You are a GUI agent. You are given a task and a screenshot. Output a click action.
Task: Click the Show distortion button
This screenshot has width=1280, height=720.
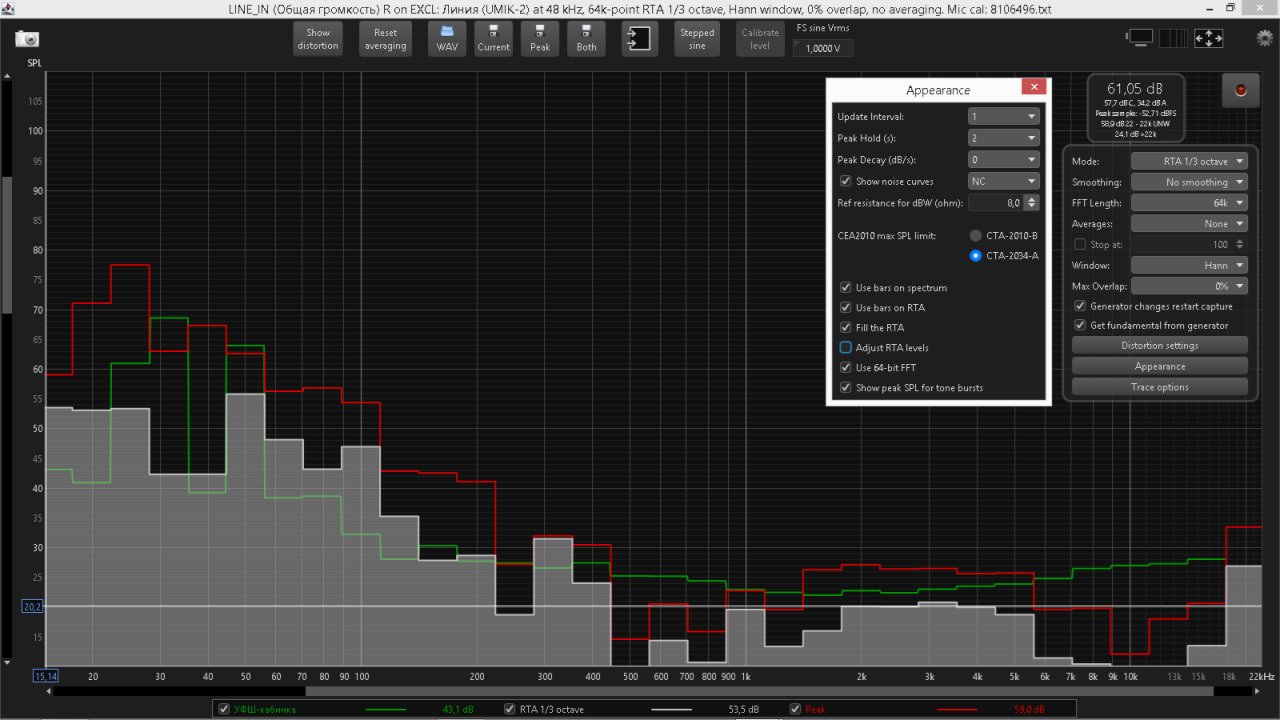pyautogui.click(x=318, y=39)
